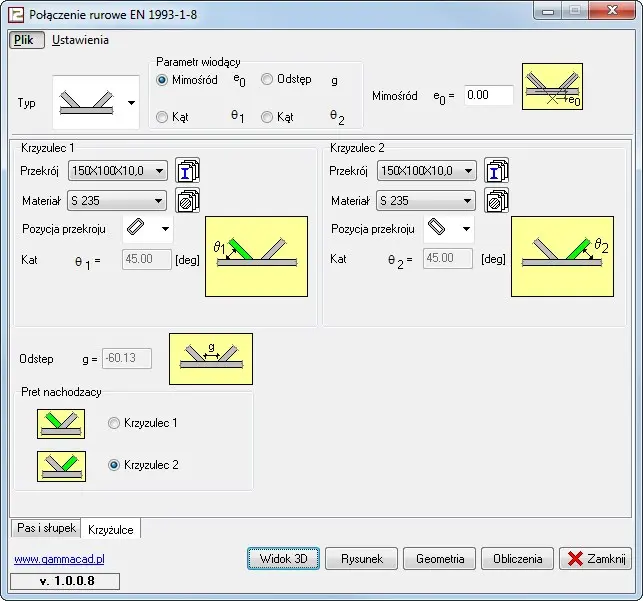643x601 pixels.
Task: Click the green Krzyżulec 1 overlapping member icon
Action: point(61,424)
